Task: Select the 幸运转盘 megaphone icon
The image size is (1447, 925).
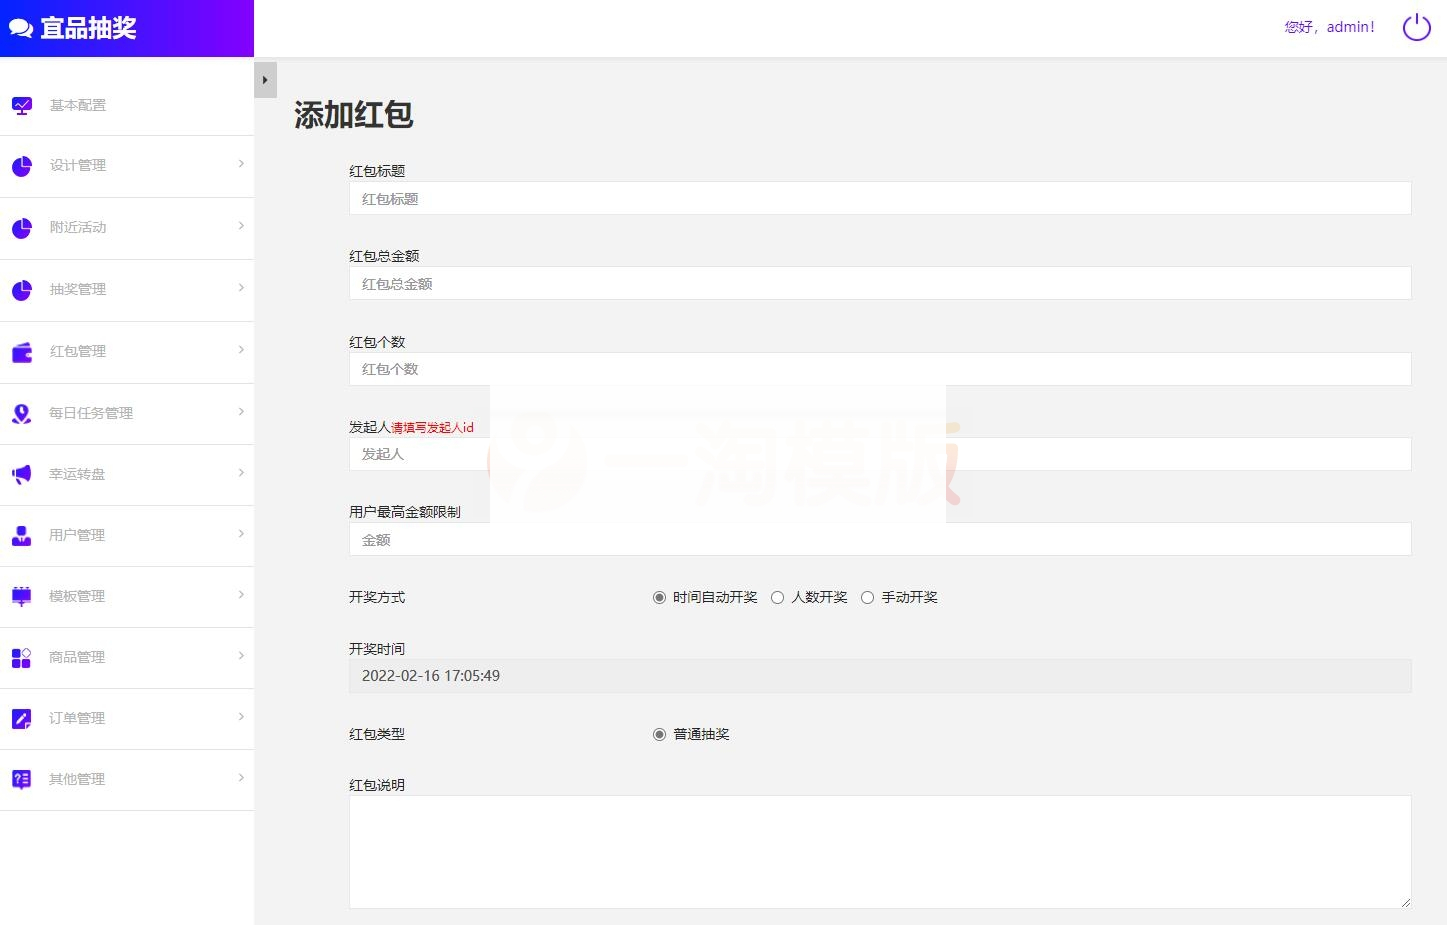Action: (x=21, y=473)
